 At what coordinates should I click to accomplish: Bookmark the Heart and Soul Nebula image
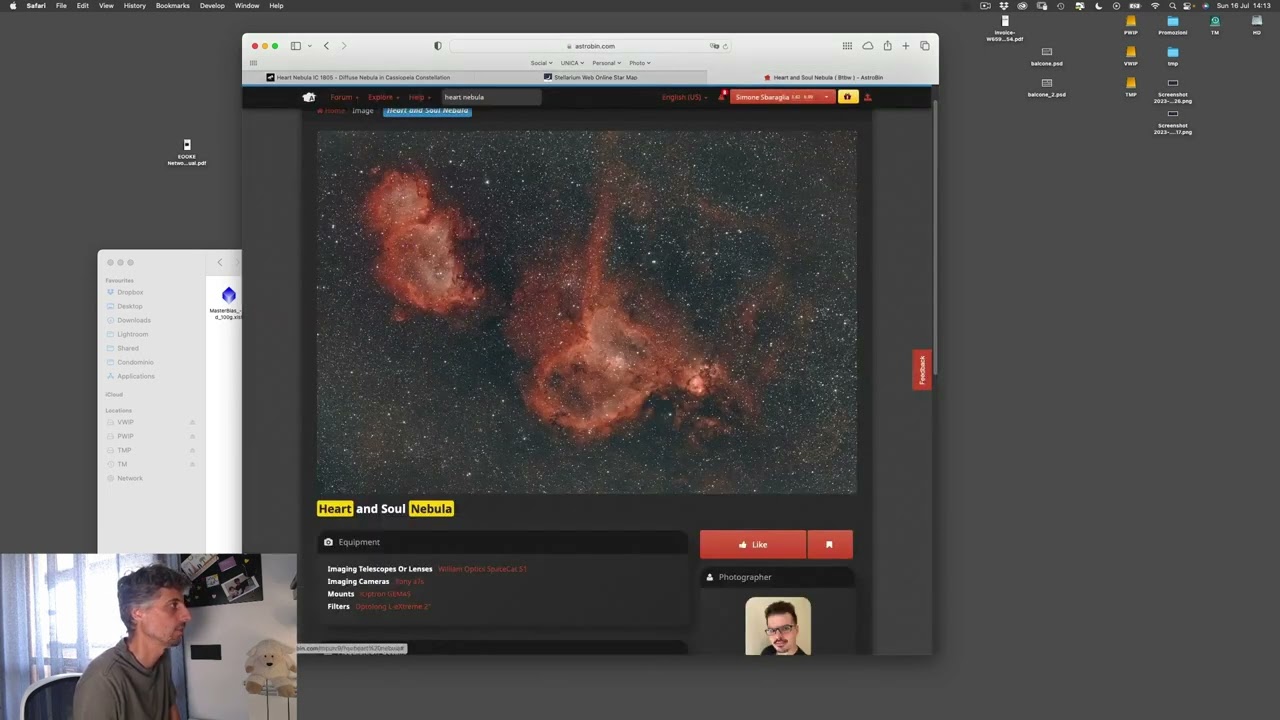pos(829,545)
